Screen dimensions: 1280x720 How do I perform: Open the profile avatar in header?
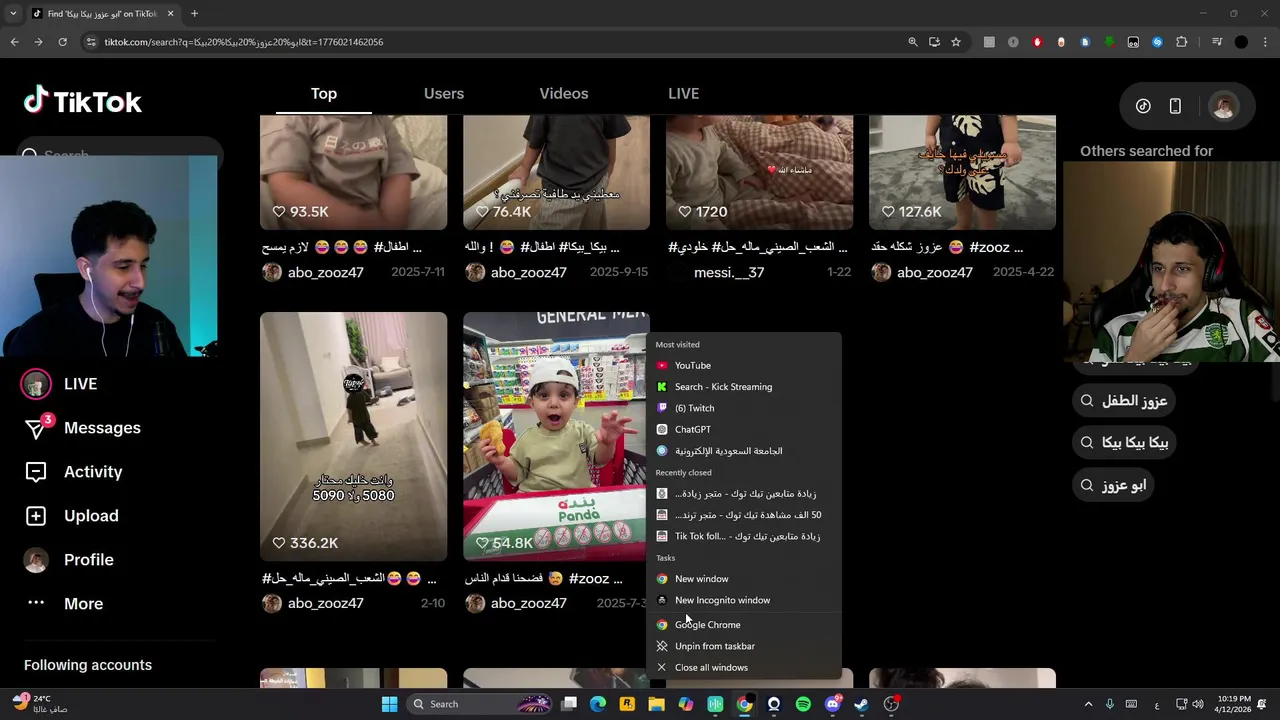point(1224,106)
